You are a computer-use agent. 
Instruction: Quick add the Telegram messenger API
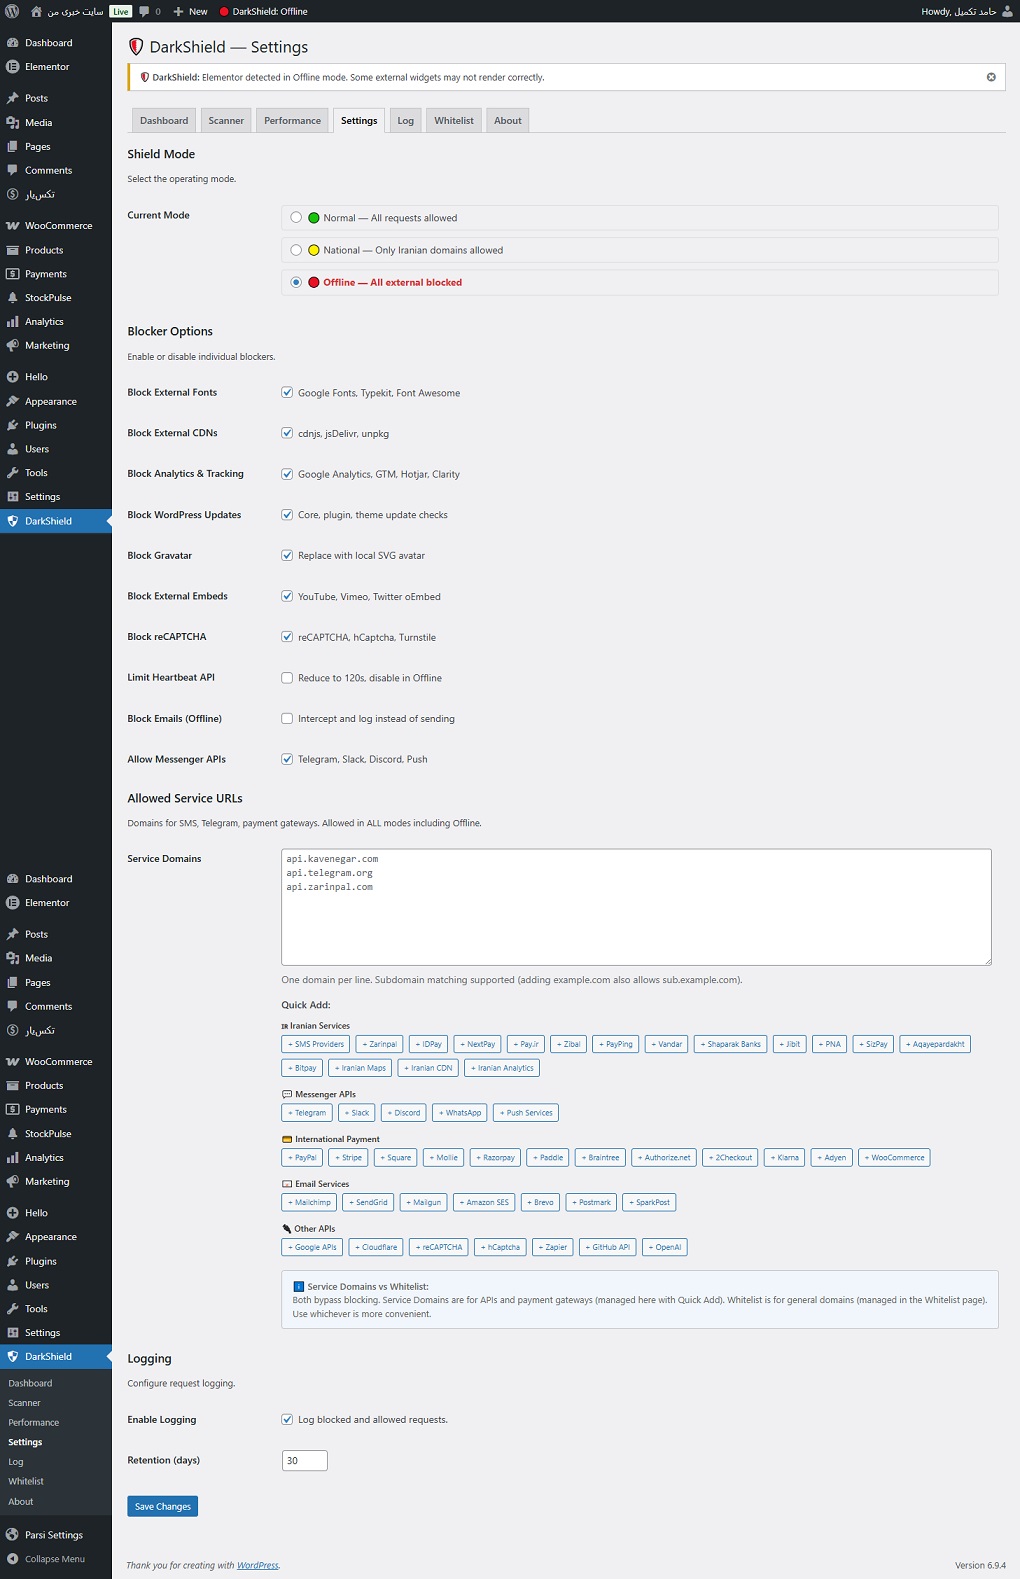click(x=307, y=1113)
